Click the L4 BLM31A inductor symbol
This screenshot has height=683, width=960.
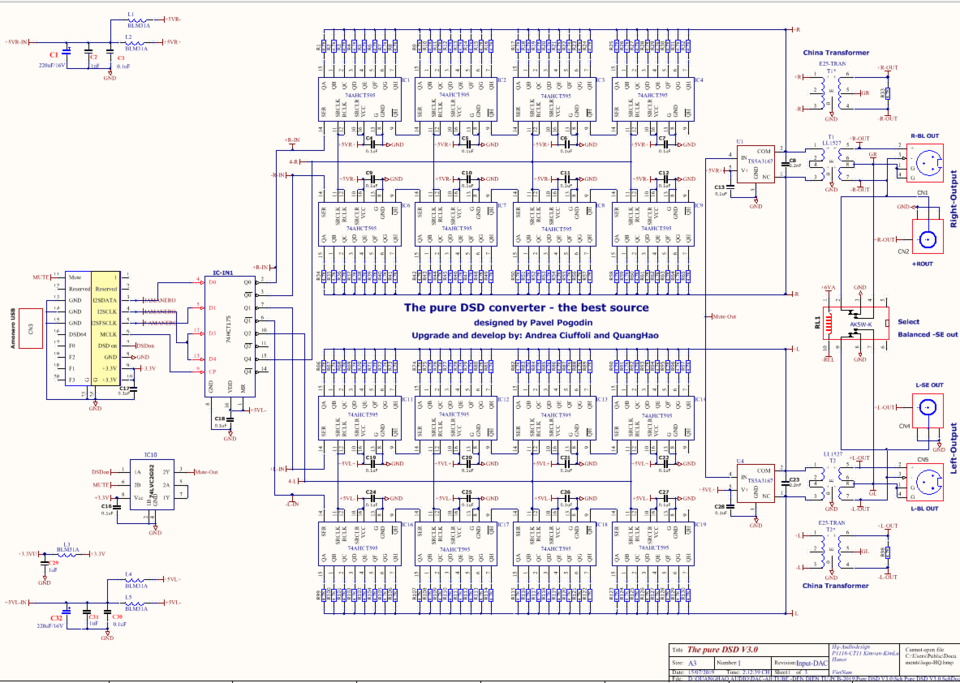point(137,579)
